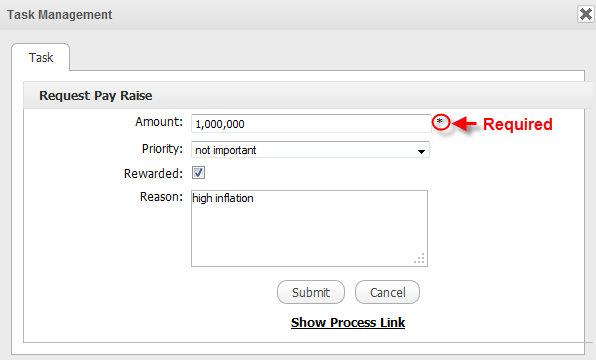Close the Task Management dialog
The height and width of the screenshot is (360, 596).
tap(586, 14)
